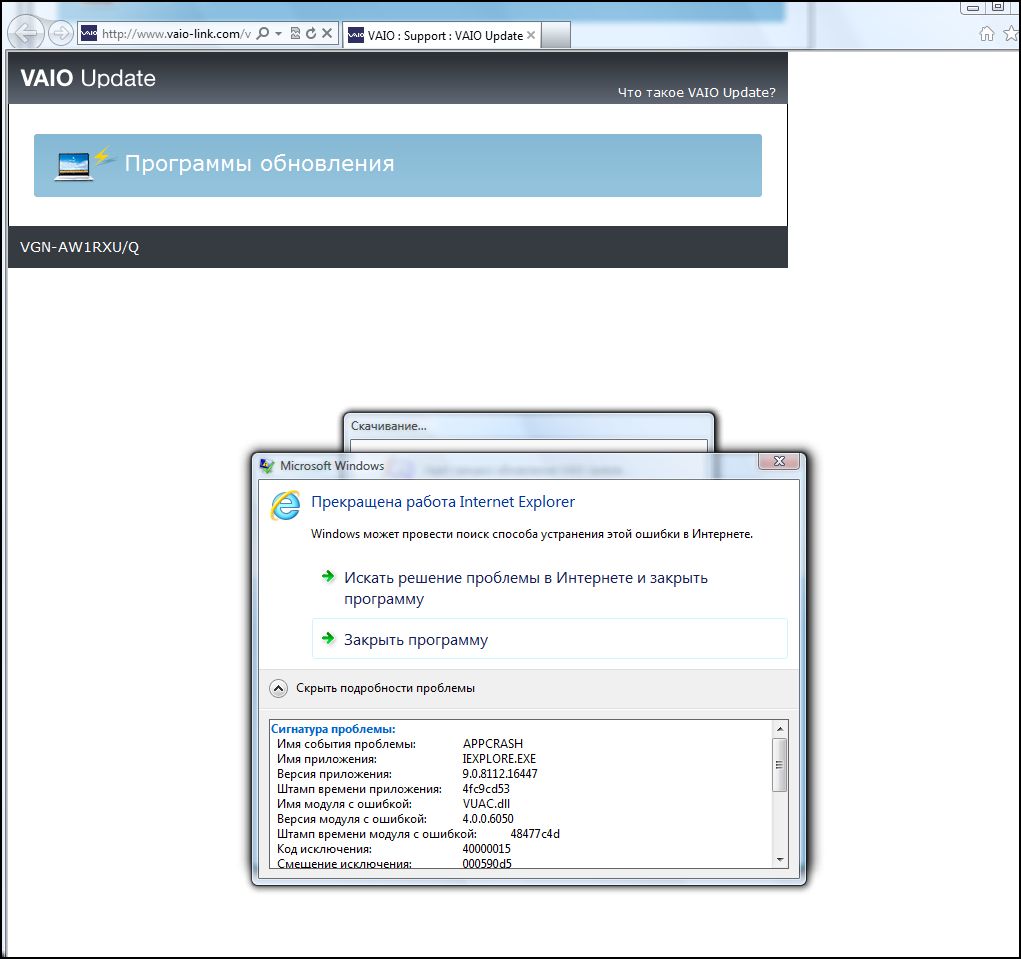The width and height of the screenshot is (1021, 959).
Task: Click the details scrollbar thumb
Action: pyautogui.click(x=779, y=765)
